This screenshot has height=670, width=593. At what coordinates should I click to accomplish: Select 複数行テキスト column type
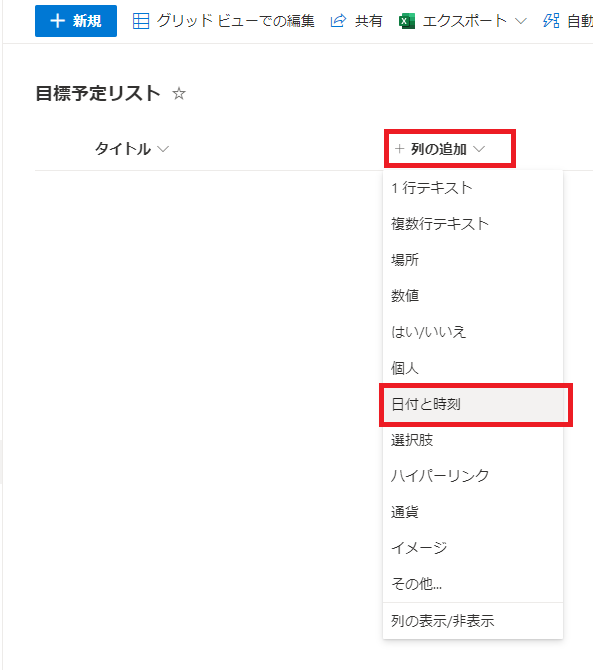[x=473, y=224]
